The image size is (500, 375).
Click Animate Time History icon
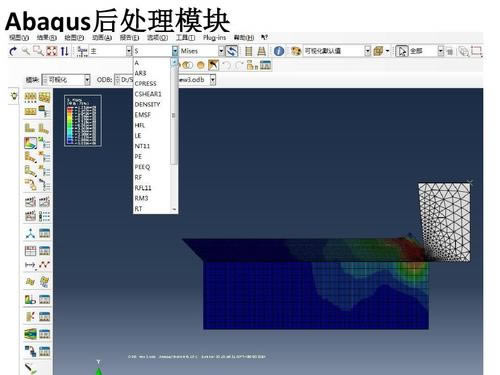tap(31, 202)
